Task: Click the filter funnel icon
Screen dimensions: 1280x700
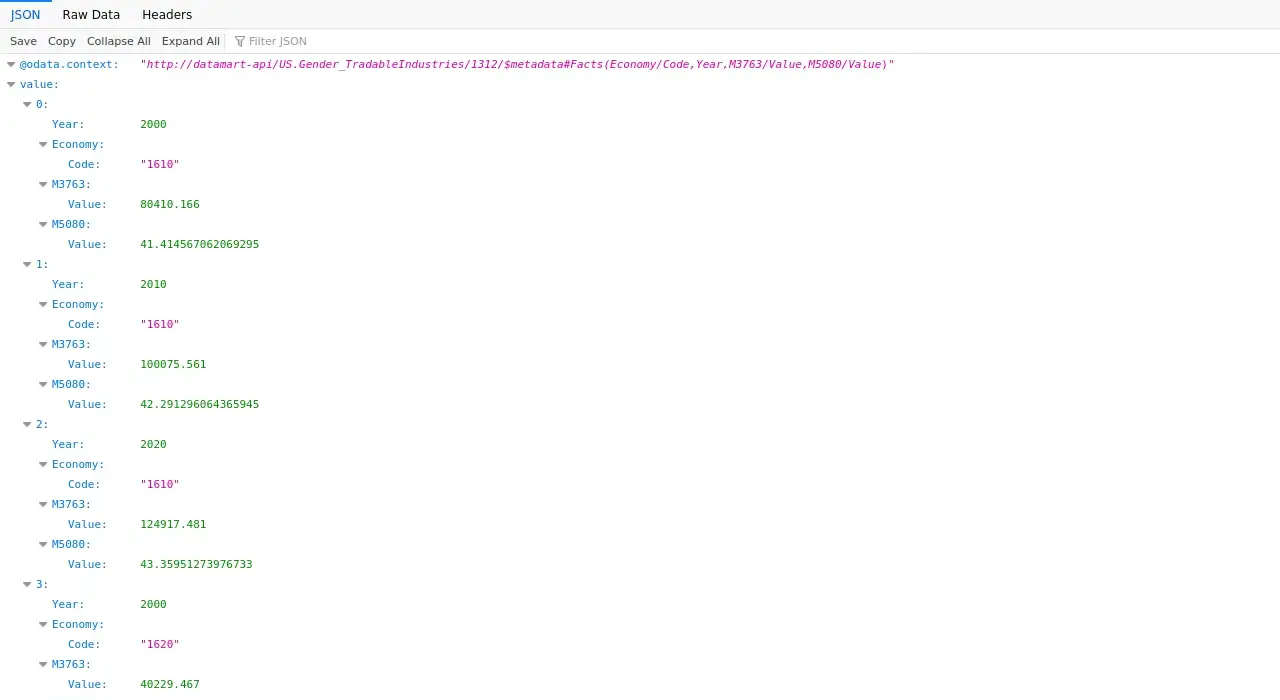Action: [240, 41]
